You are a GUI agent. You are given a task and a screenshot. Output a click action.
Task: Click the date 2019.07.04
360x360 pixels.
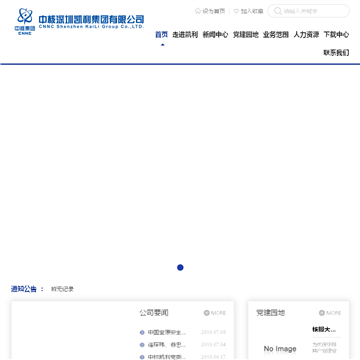(x=213, y=345)
